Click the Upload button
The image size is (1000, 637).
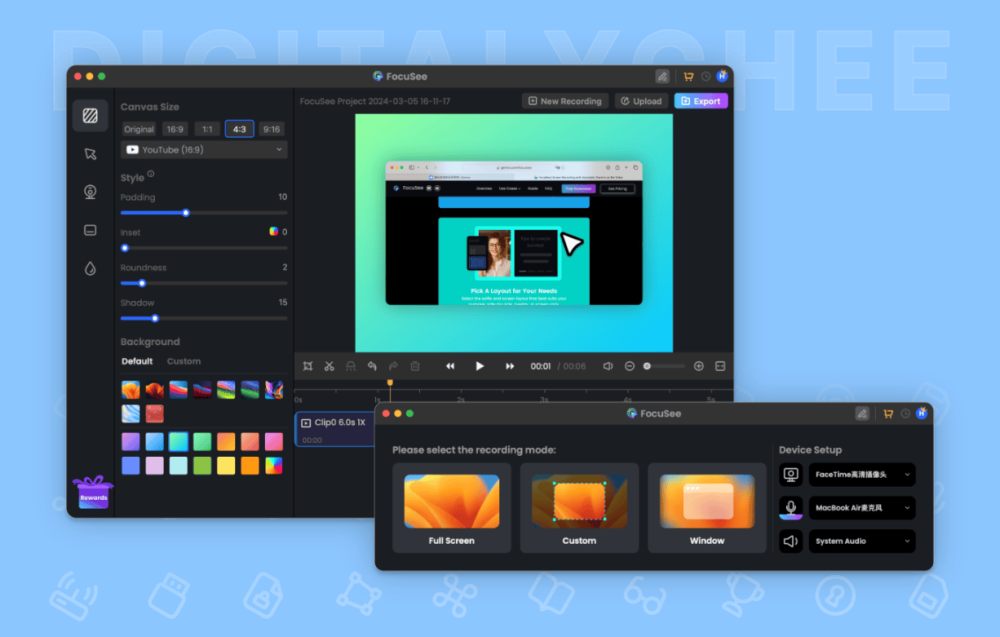pyautogui.click(x=642, y=101)
